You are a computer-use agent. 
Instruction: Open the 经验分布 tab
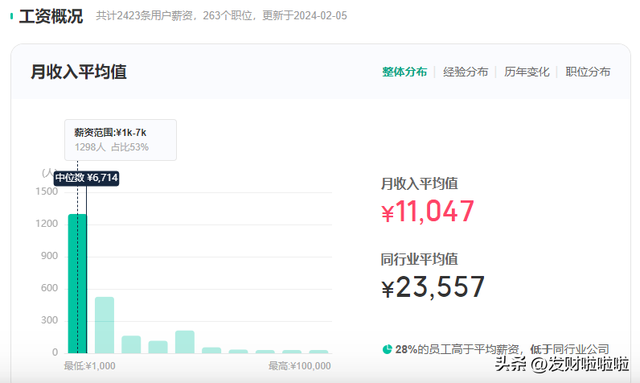(x=465, y=72)
